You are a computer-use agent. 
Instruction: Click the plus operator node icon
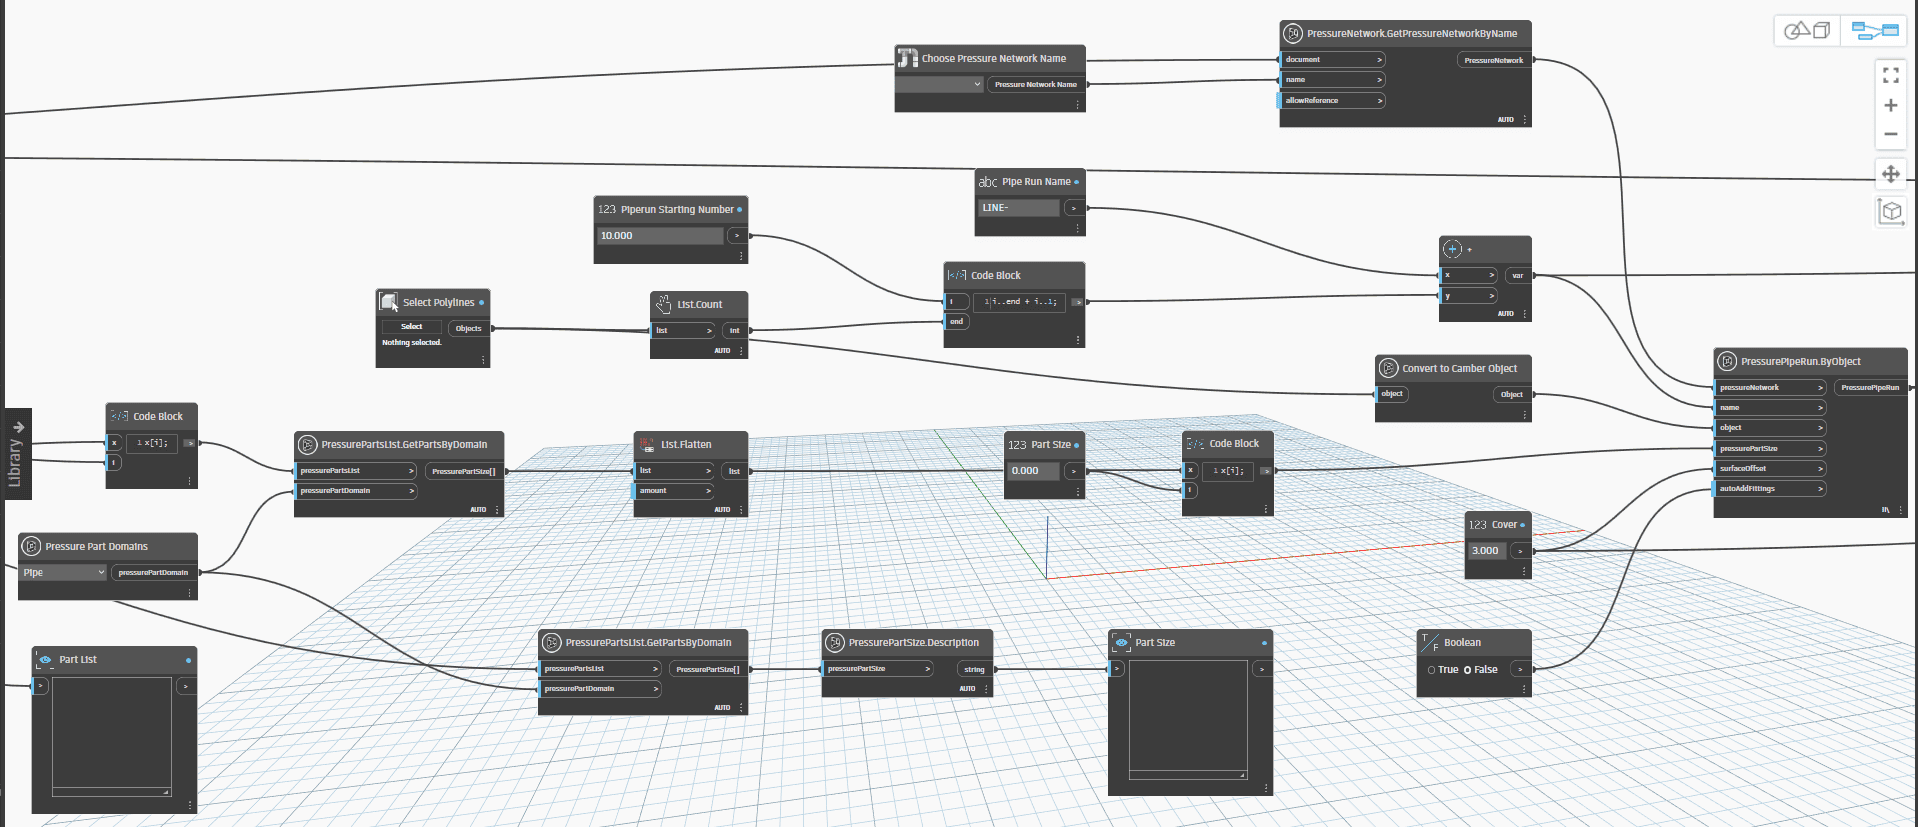[1452, 249]
